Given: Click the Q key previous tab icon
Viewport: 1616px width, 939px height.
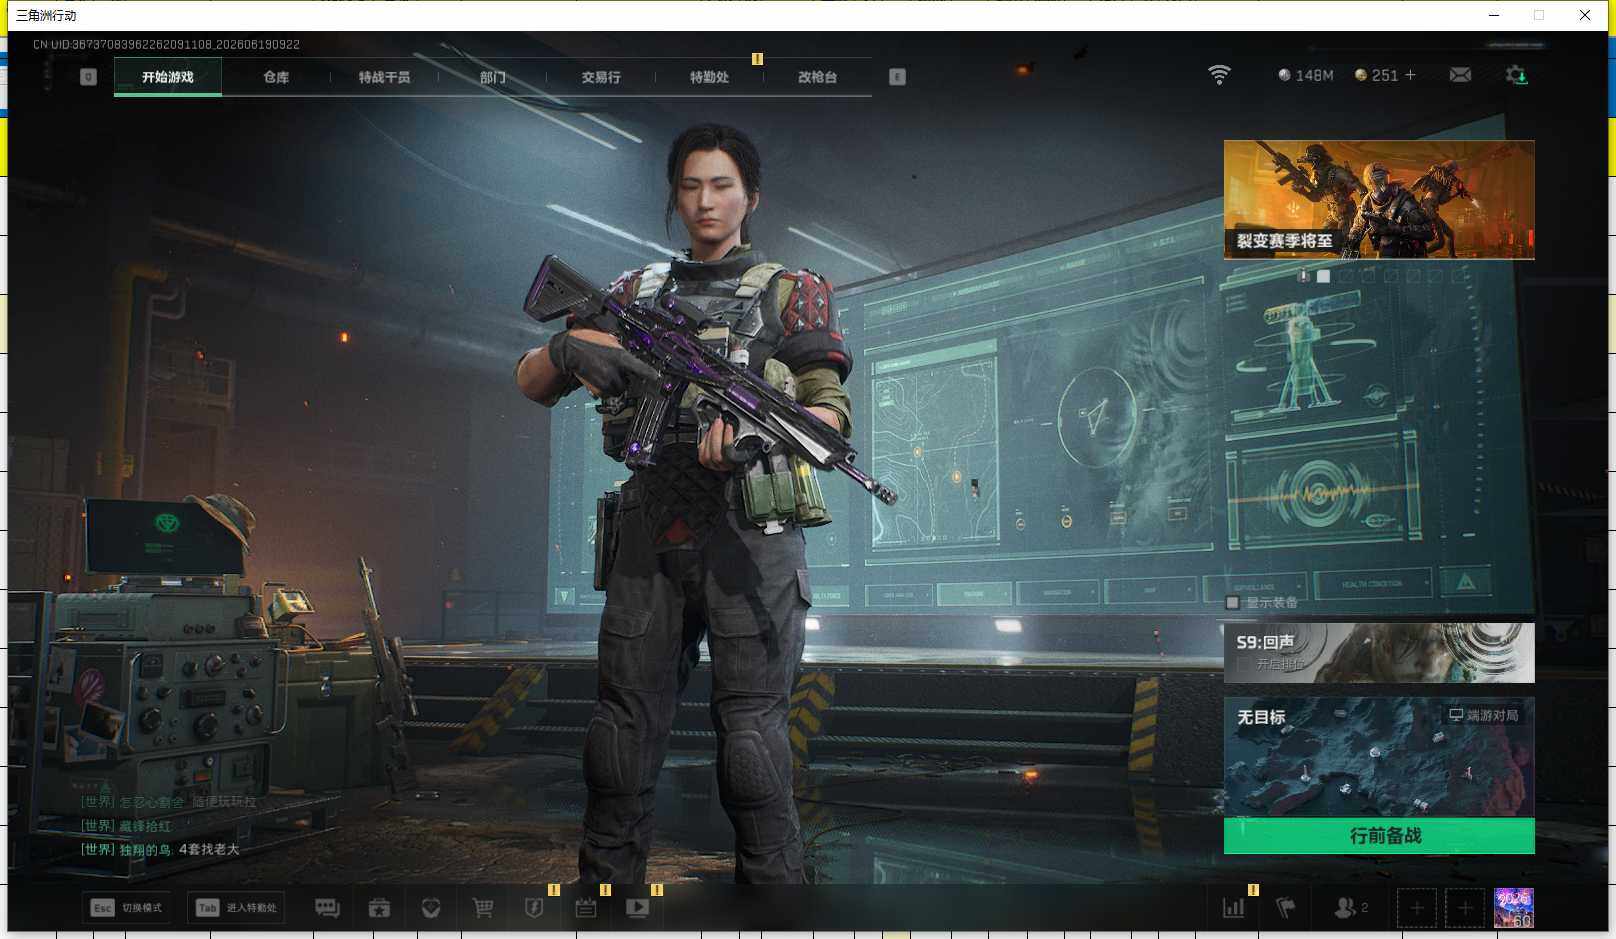Looking at the screenshot, I should tap(88, 77).
